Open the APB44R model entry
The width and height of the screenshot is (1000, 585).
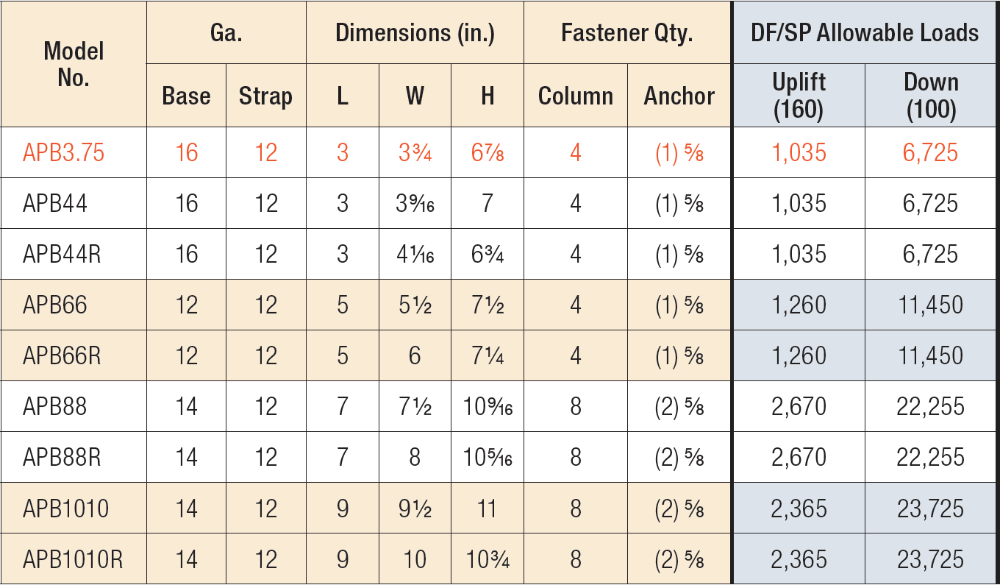click(61, 255)
